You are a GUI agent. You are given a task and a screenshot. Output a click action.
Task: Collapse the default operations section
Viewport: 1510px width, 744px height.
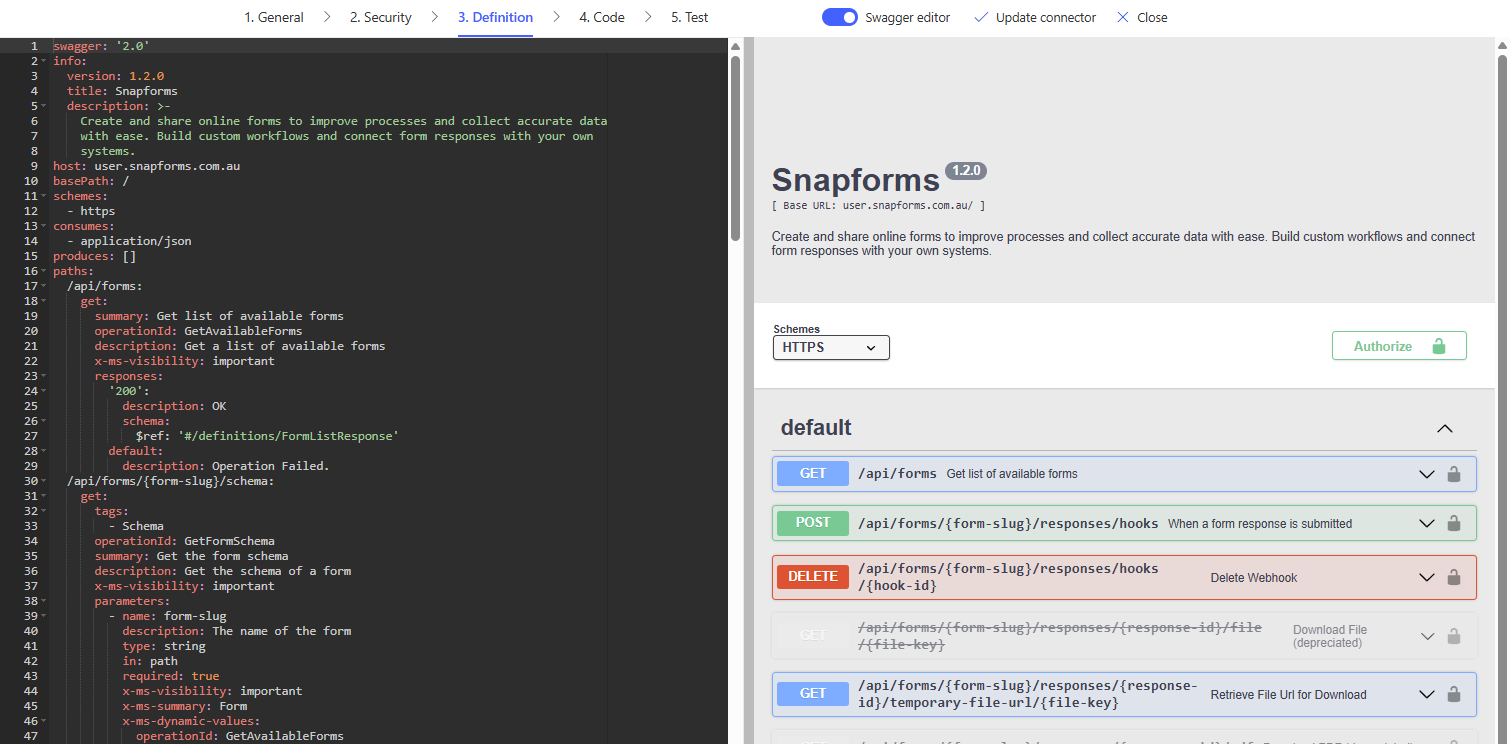click(1444, 428)
